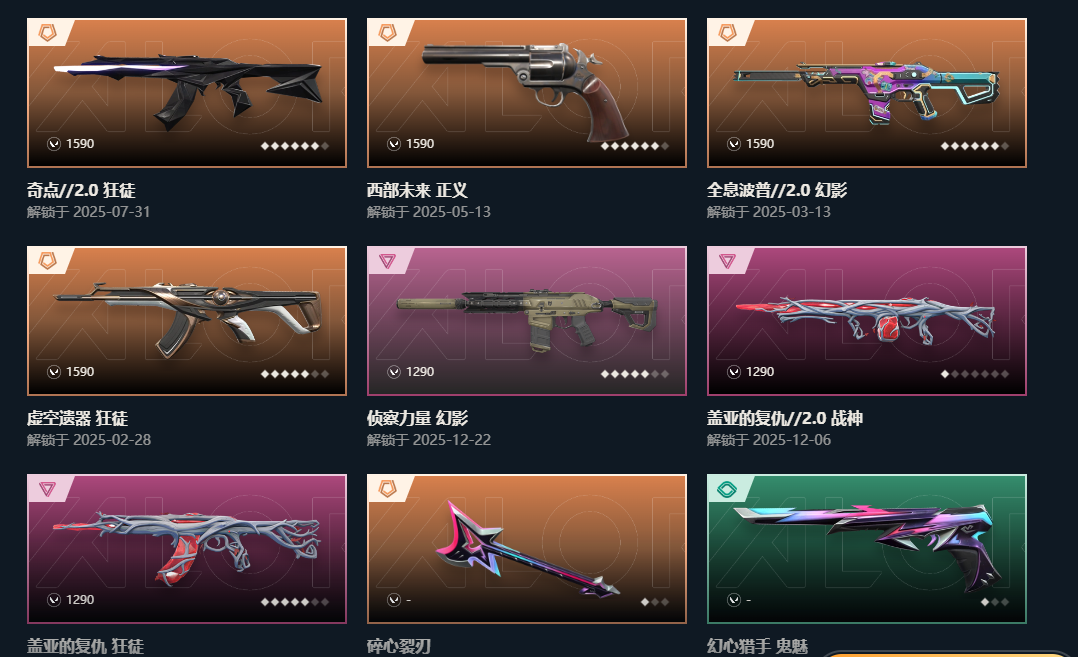Open the 奇点//2.0 狂徒 weapon skin thumbnail

point(187,93)
